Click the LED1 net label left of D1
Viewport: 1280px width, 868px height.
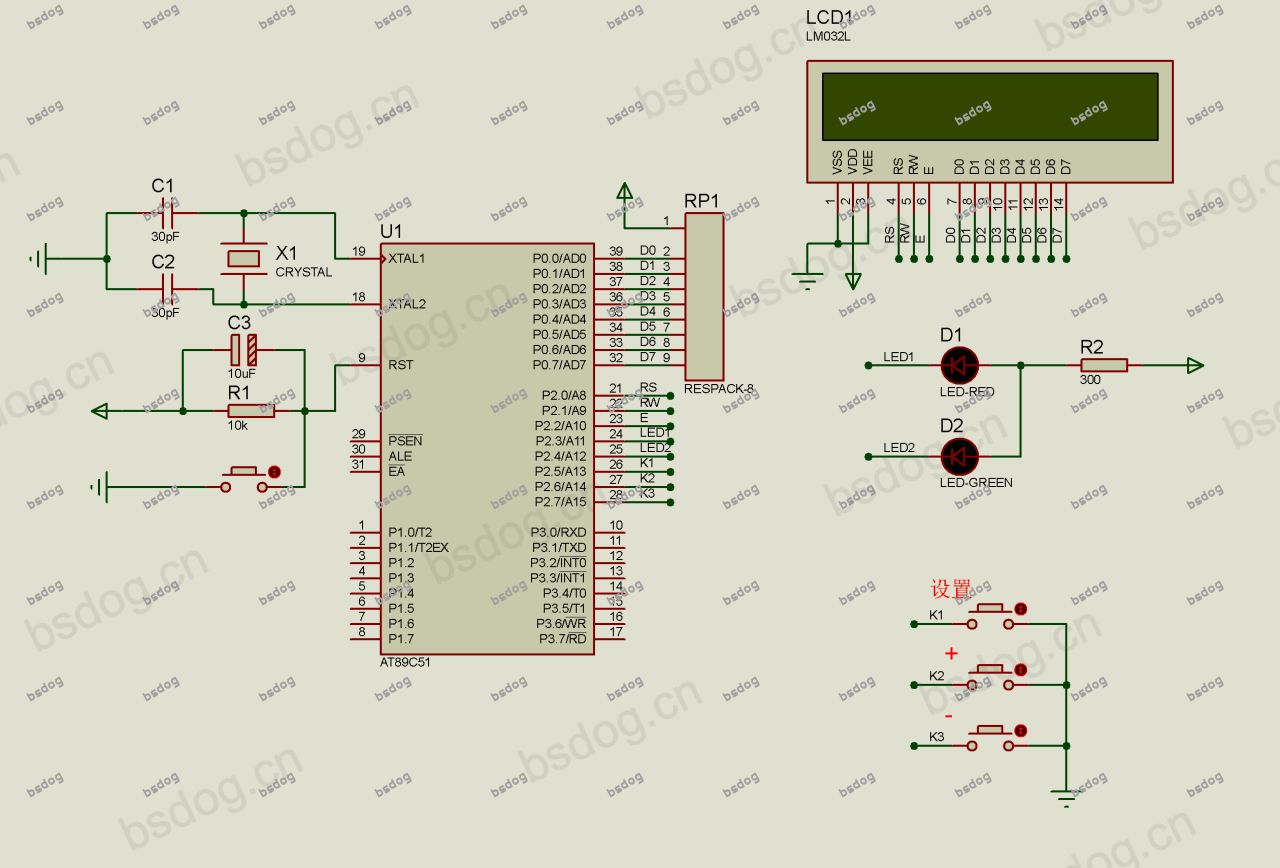(899, 357)
